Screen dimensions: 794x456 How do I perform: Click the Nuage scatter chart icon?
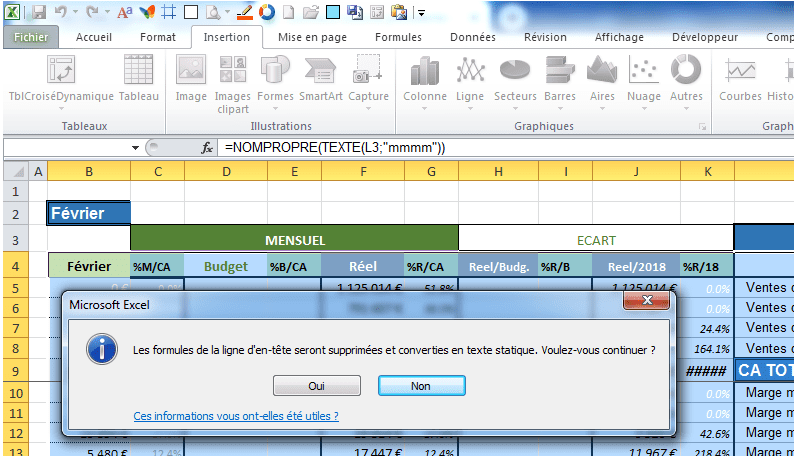[x=644, y=79]
